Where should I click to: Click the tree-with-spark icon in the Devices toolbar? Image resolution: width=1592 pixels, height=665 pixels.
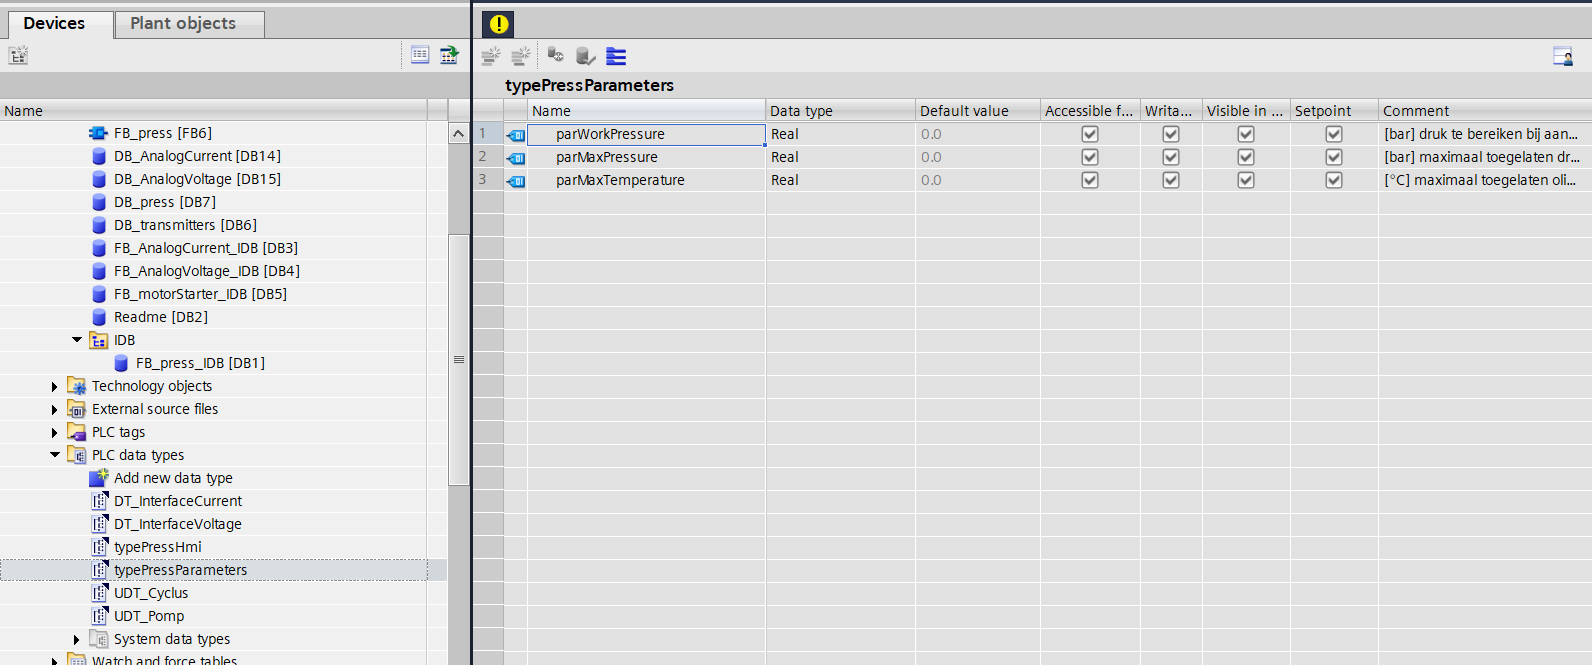point(18,55)
